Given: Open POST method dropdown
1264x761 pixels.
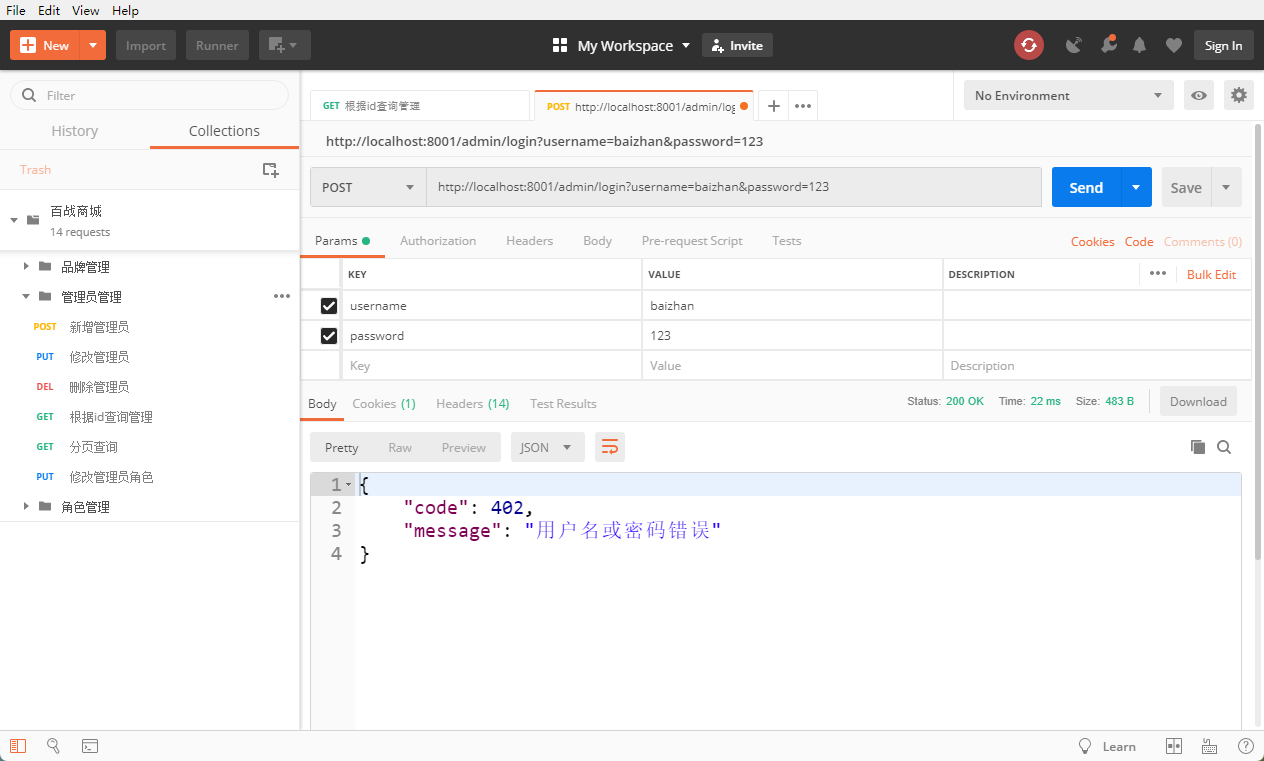Looking at the screenshot, I should (368, 187).
